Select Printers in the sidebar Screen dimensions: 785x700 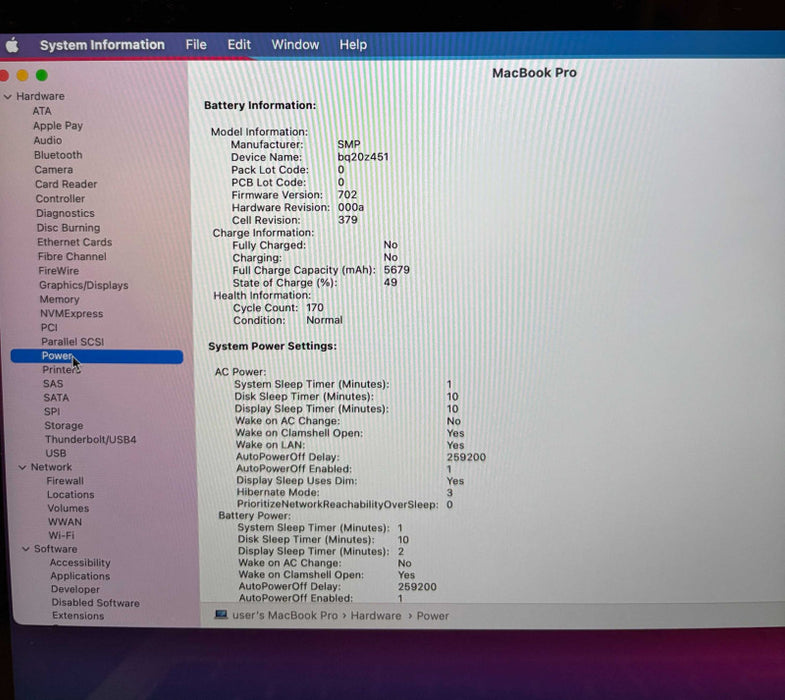pos(61,370)
